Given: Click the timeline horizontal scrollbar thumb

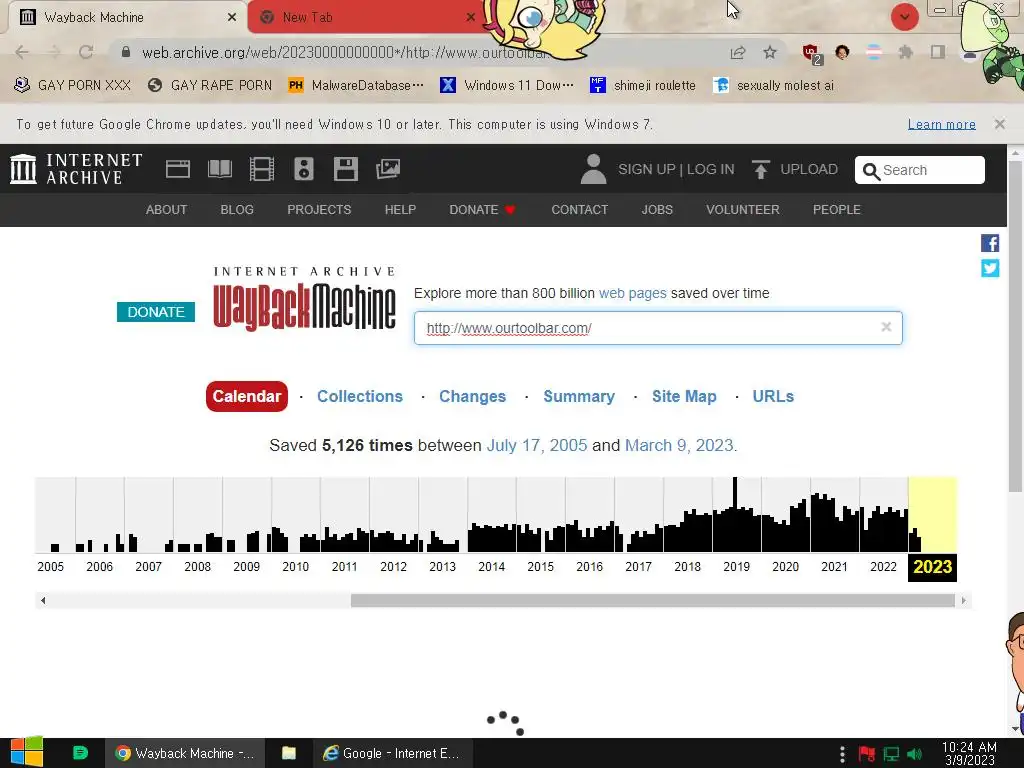Looking at the screenshot, I should point(652,600).
